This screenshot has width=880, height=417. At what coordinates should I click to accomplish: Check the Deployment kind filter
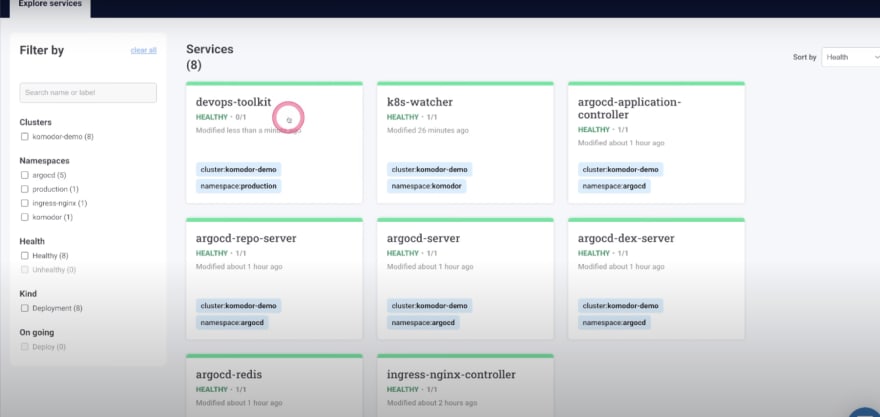pyautogui.click(x=25, y=308)
